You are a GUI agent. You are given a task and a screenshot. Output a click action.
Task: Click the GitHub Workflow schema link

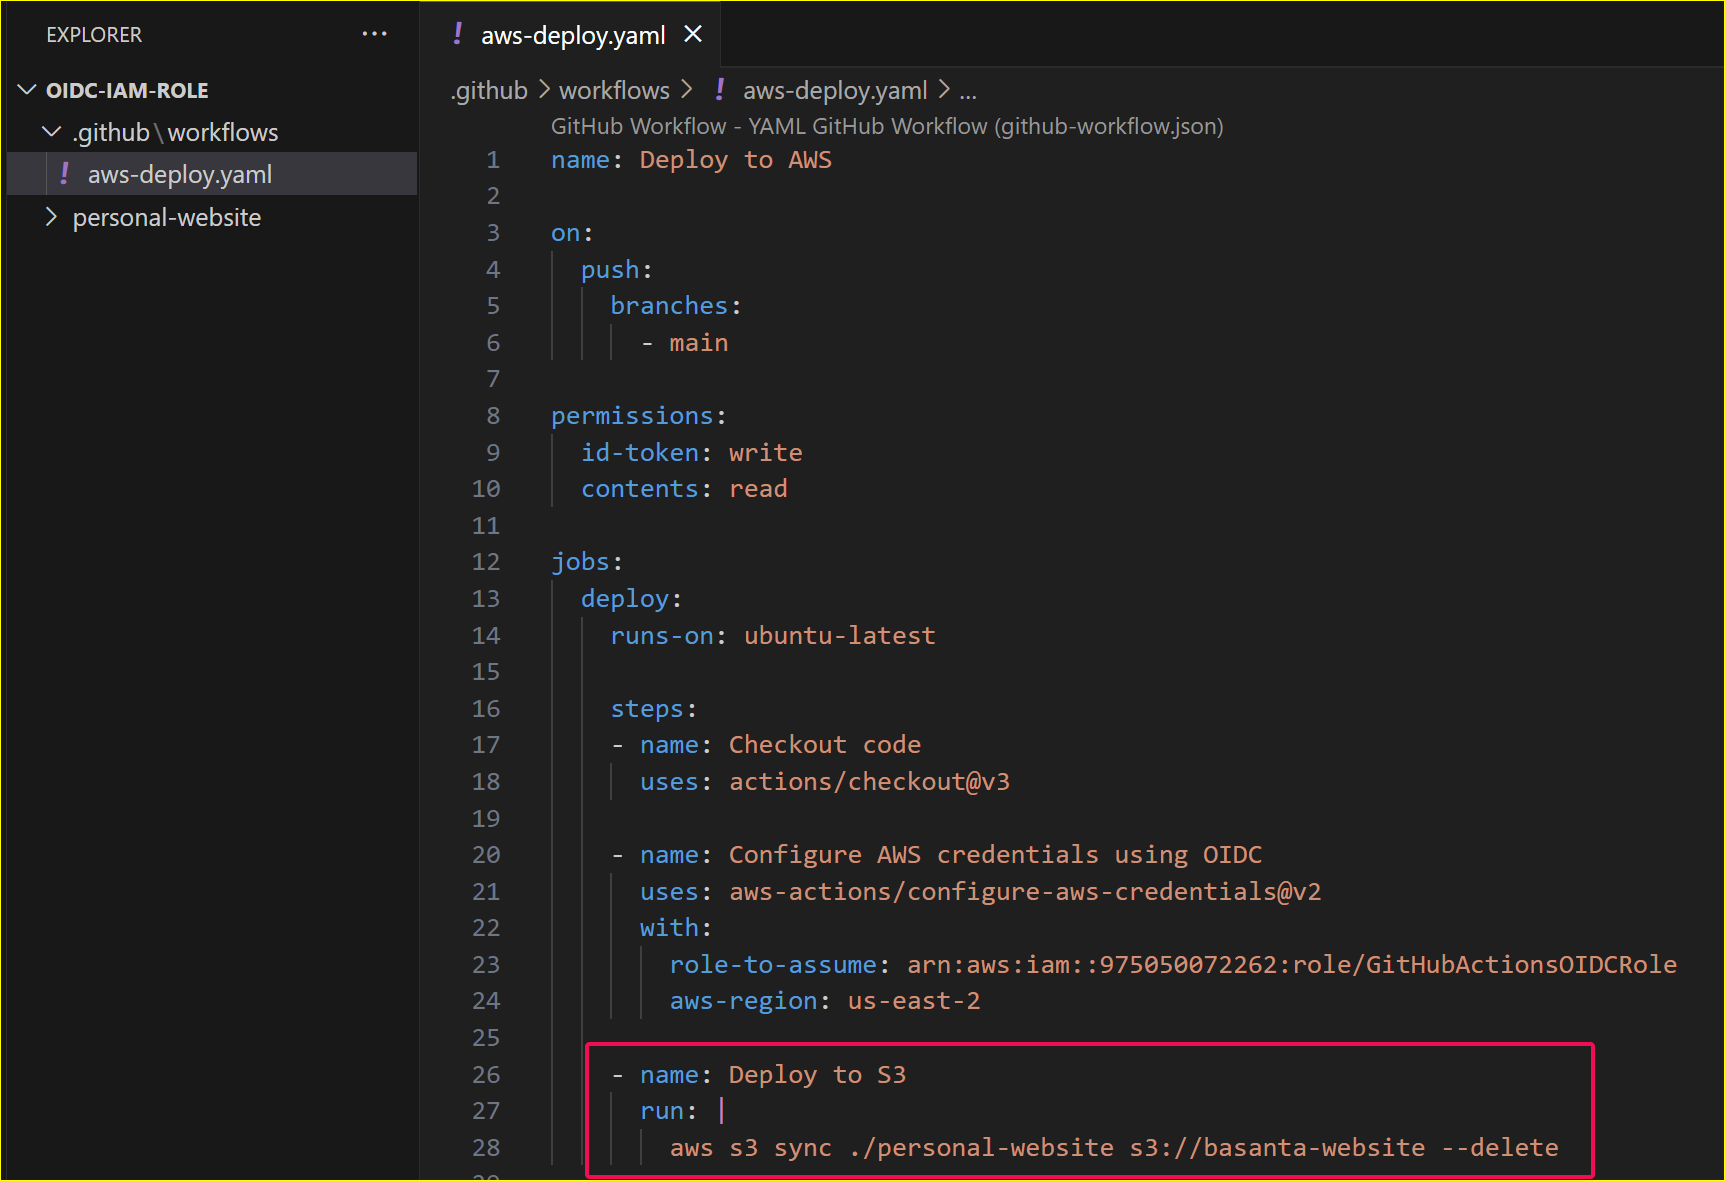[x=885, y=125]
